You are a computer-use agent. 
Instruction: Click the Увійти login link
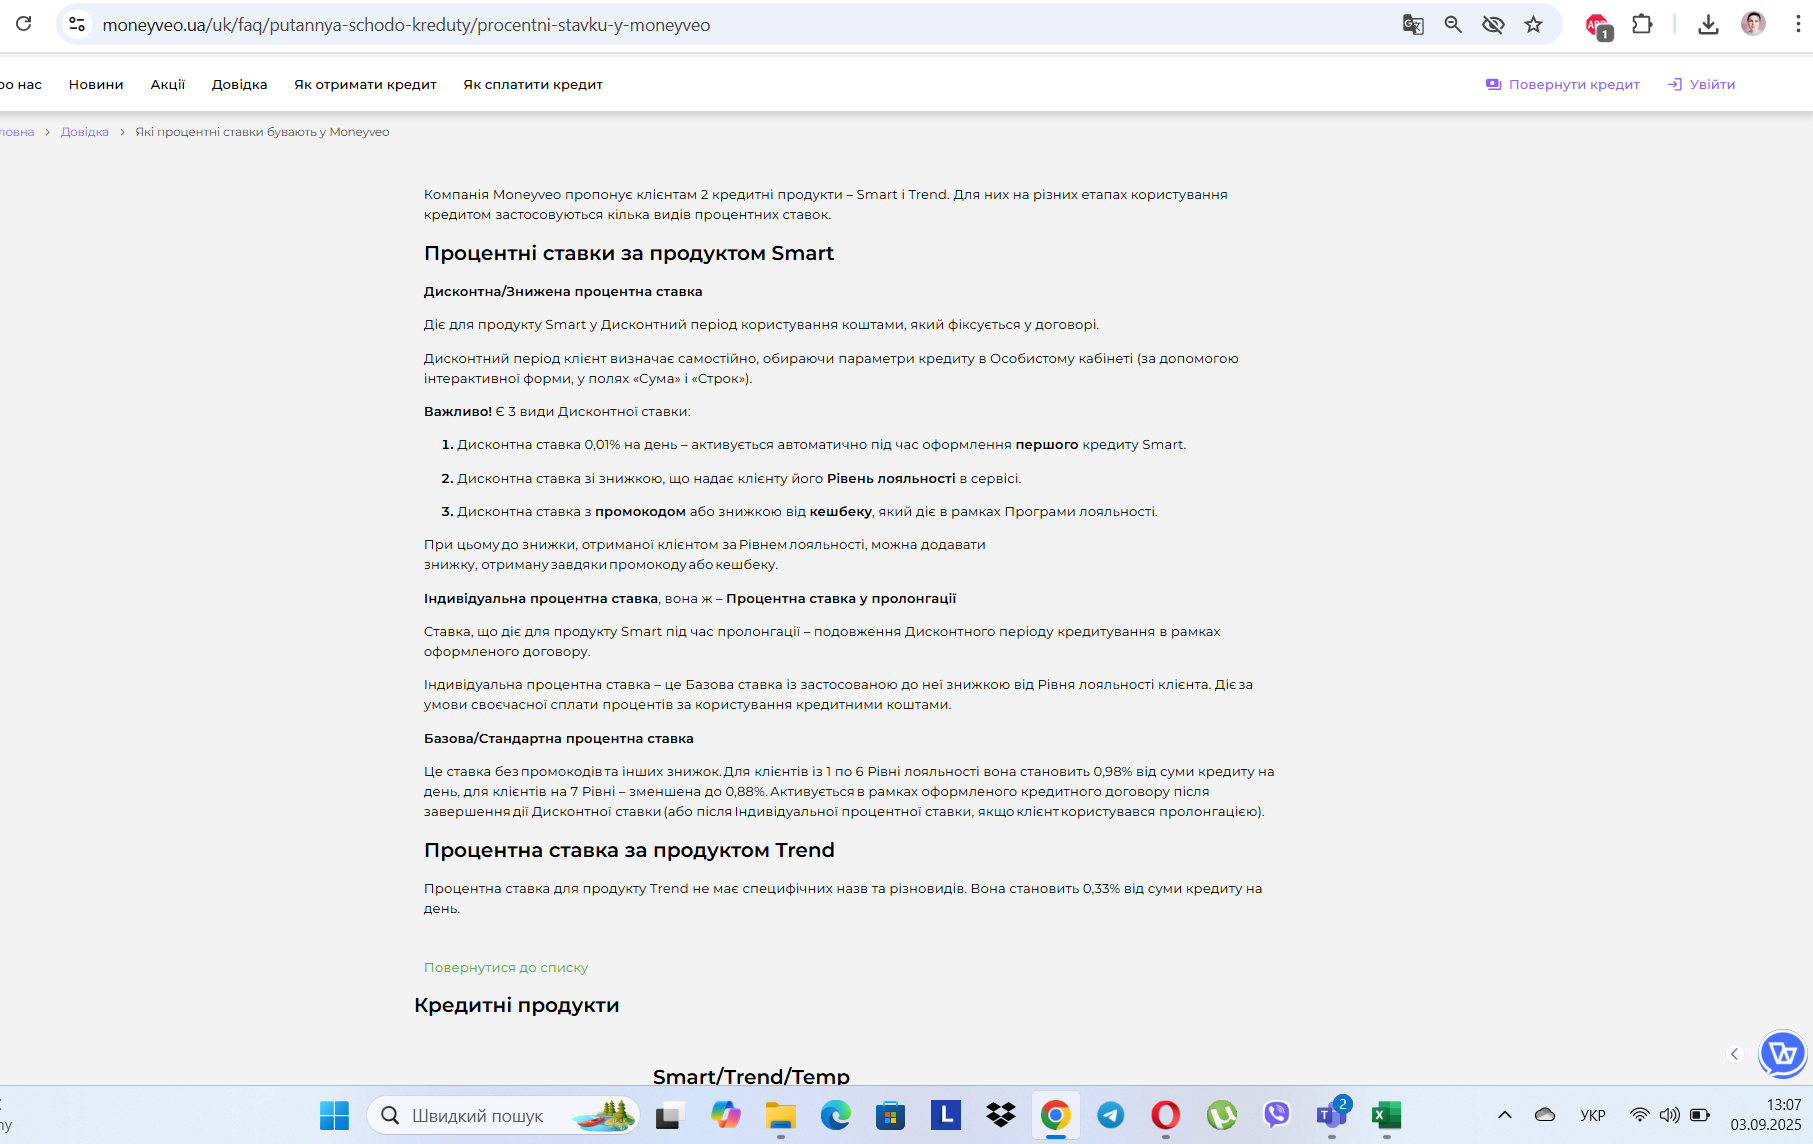coord(1701,84)
